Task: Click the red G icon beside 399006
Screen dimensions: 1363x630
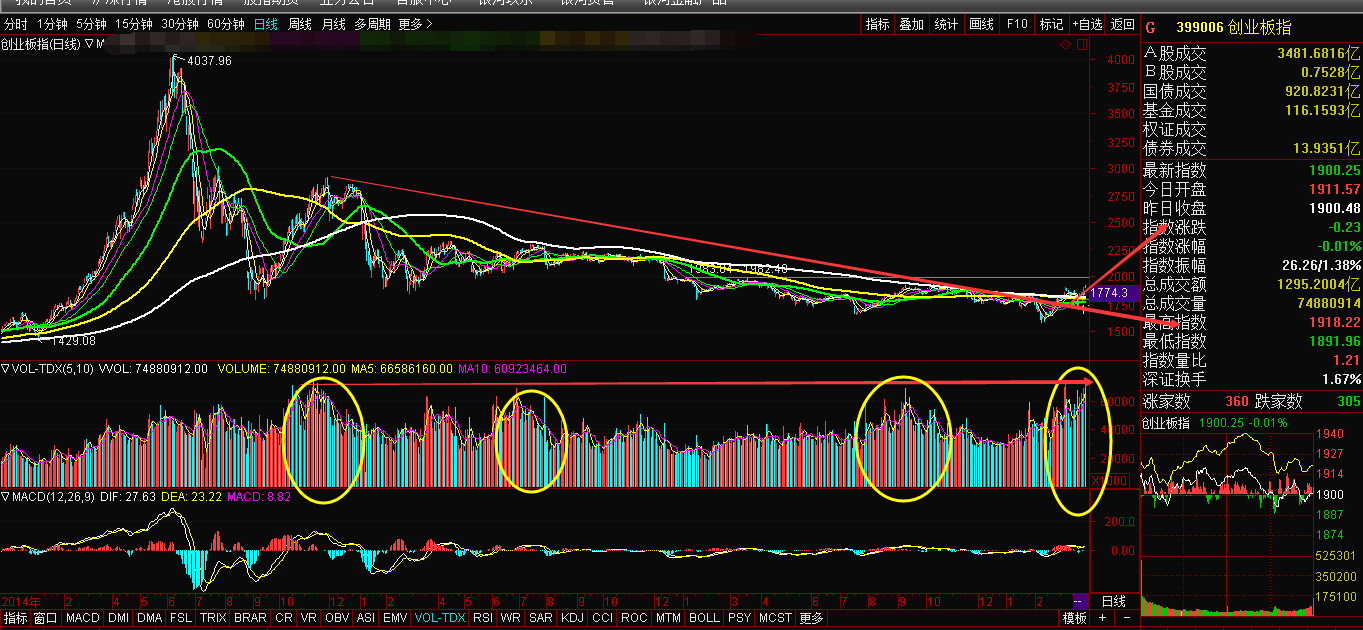Action: tap(1150, 28)
